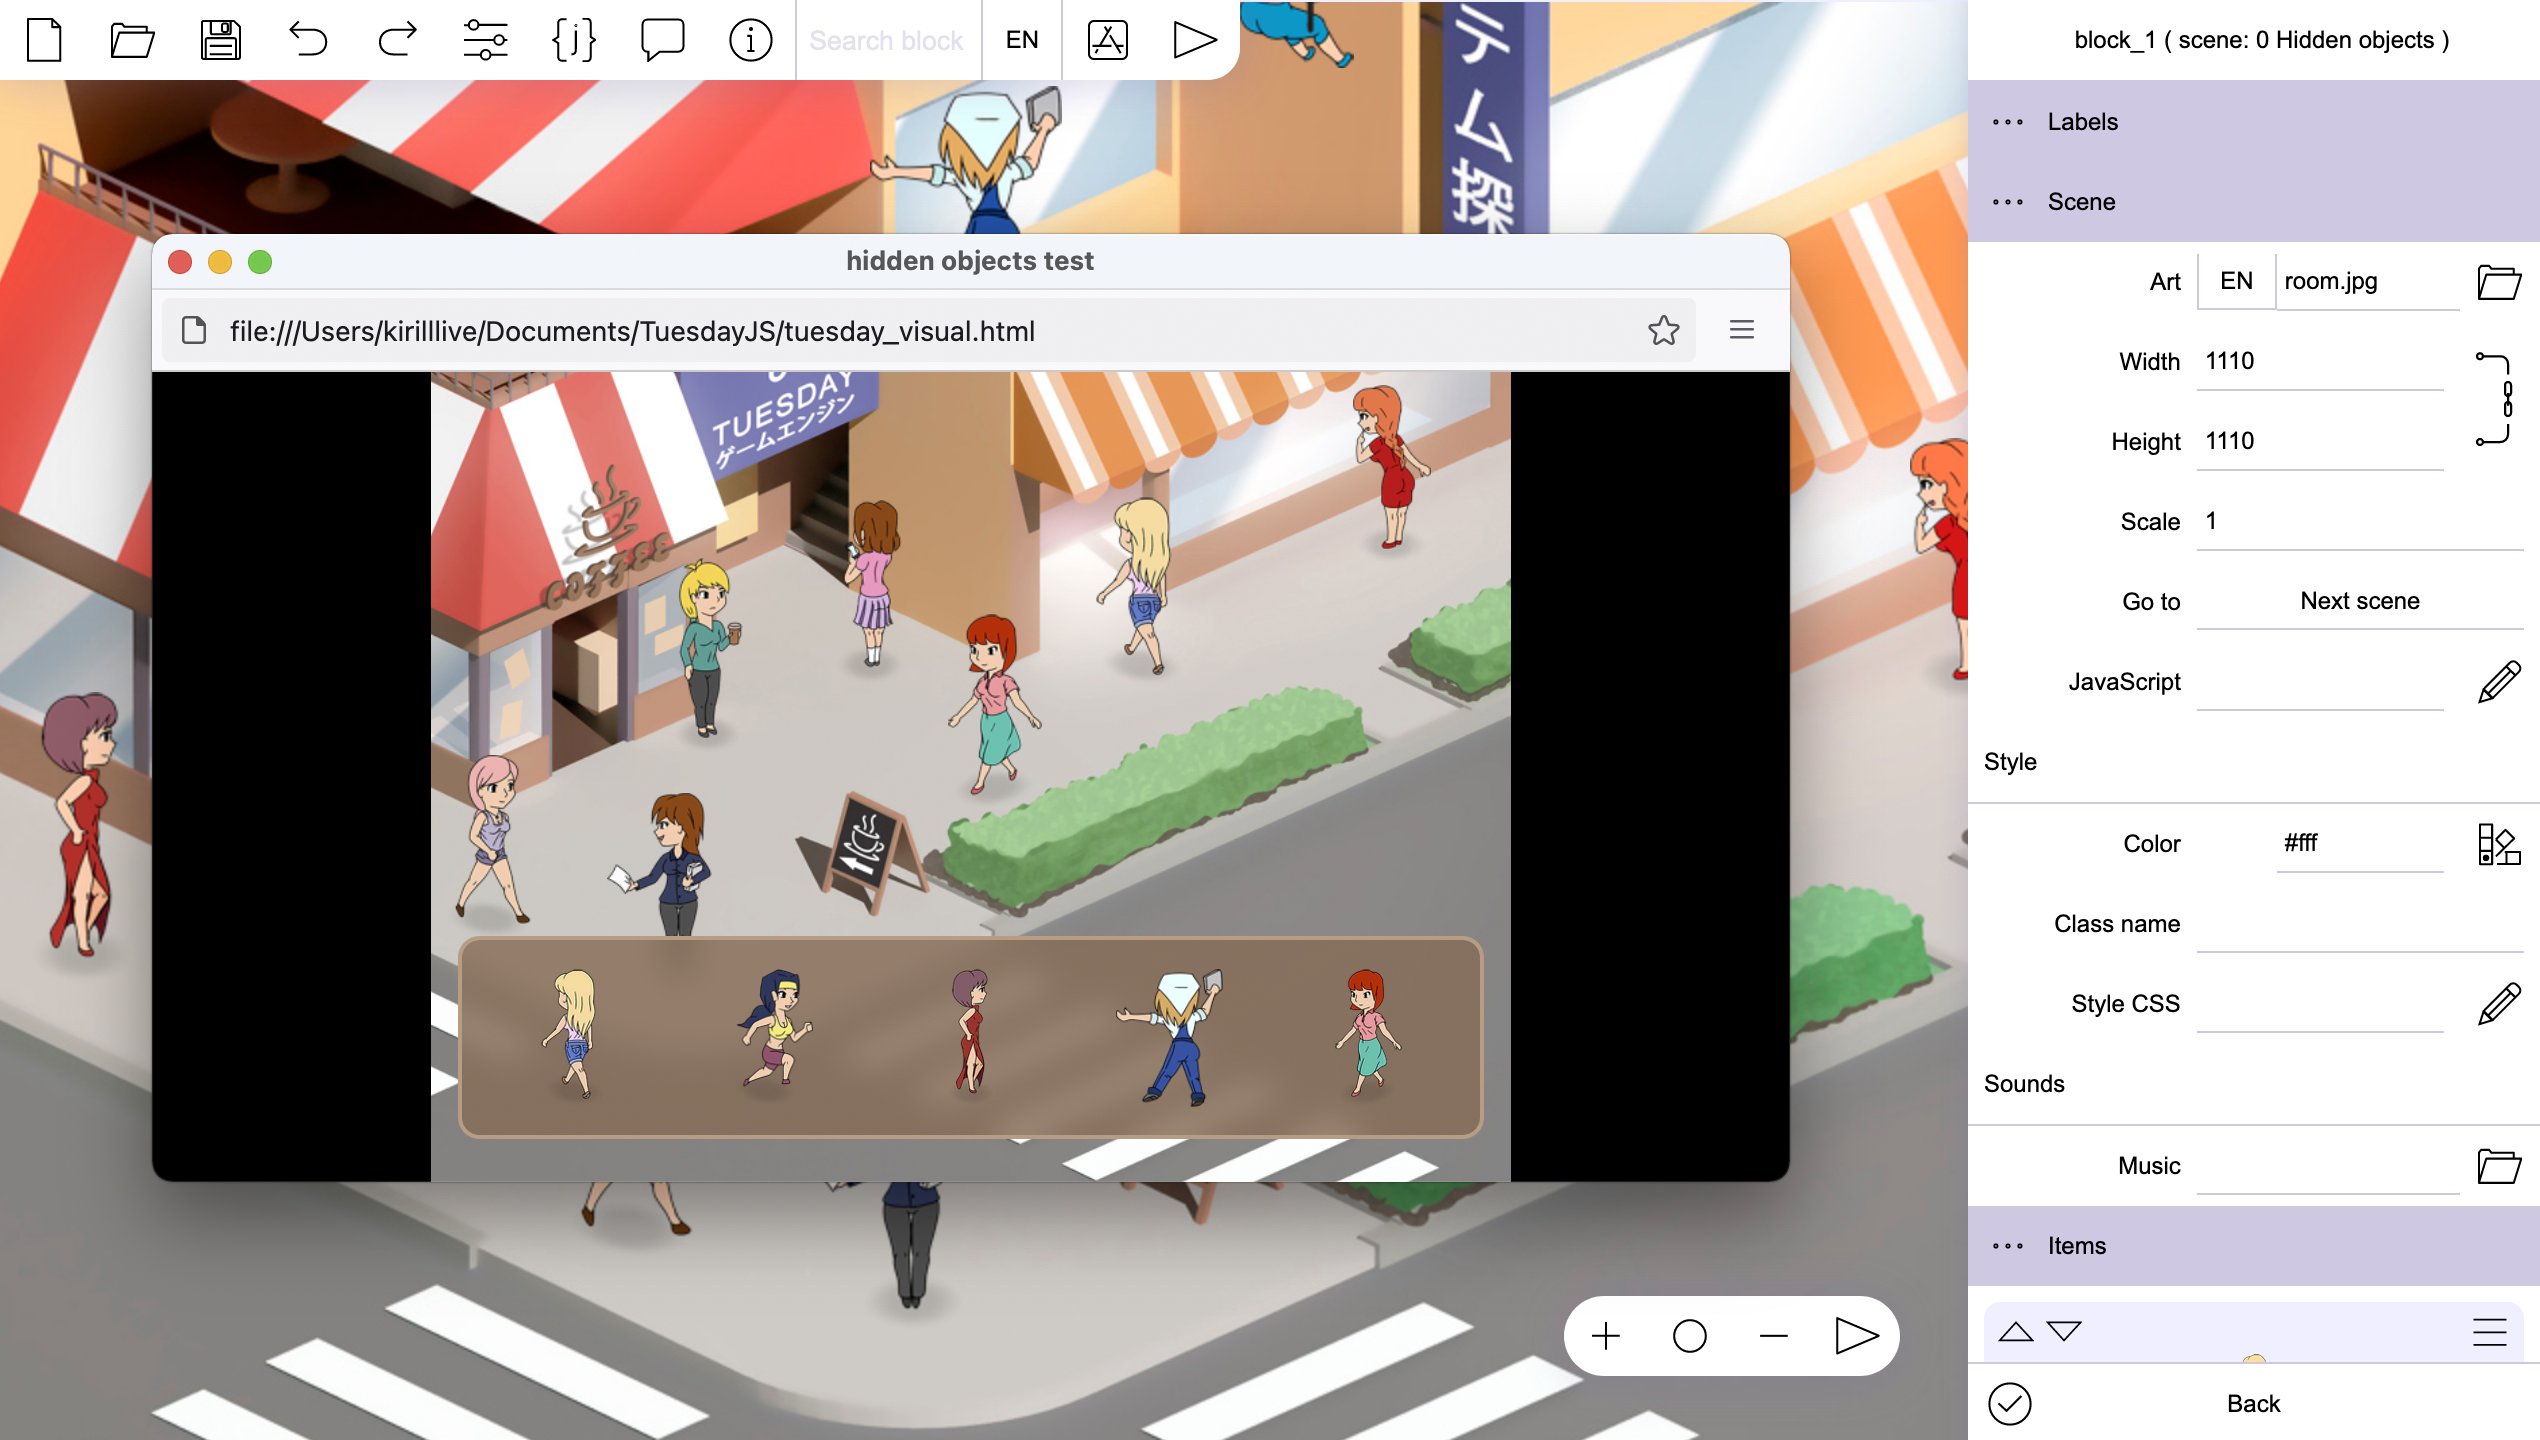This screenshot has height=1440, width=2540.
Task: Save project with floppy disk icon
Action: [220, 40]
